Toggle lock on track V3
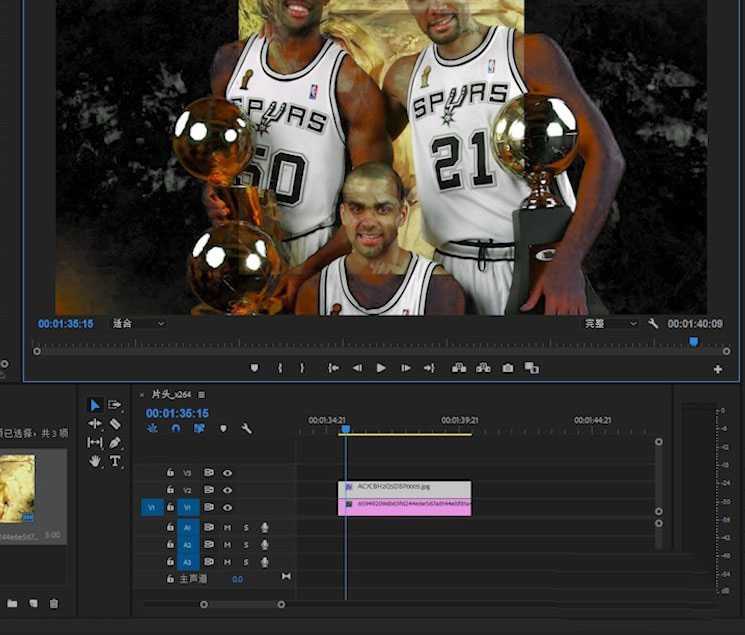 (171, 472)
